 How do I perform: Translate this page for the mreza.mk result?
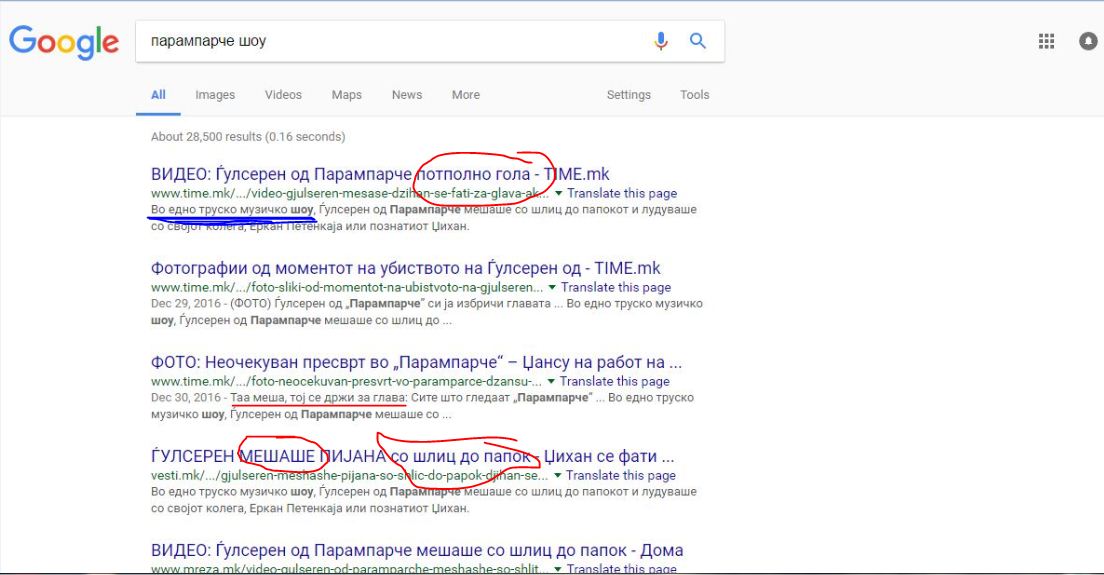coord(621,568)
